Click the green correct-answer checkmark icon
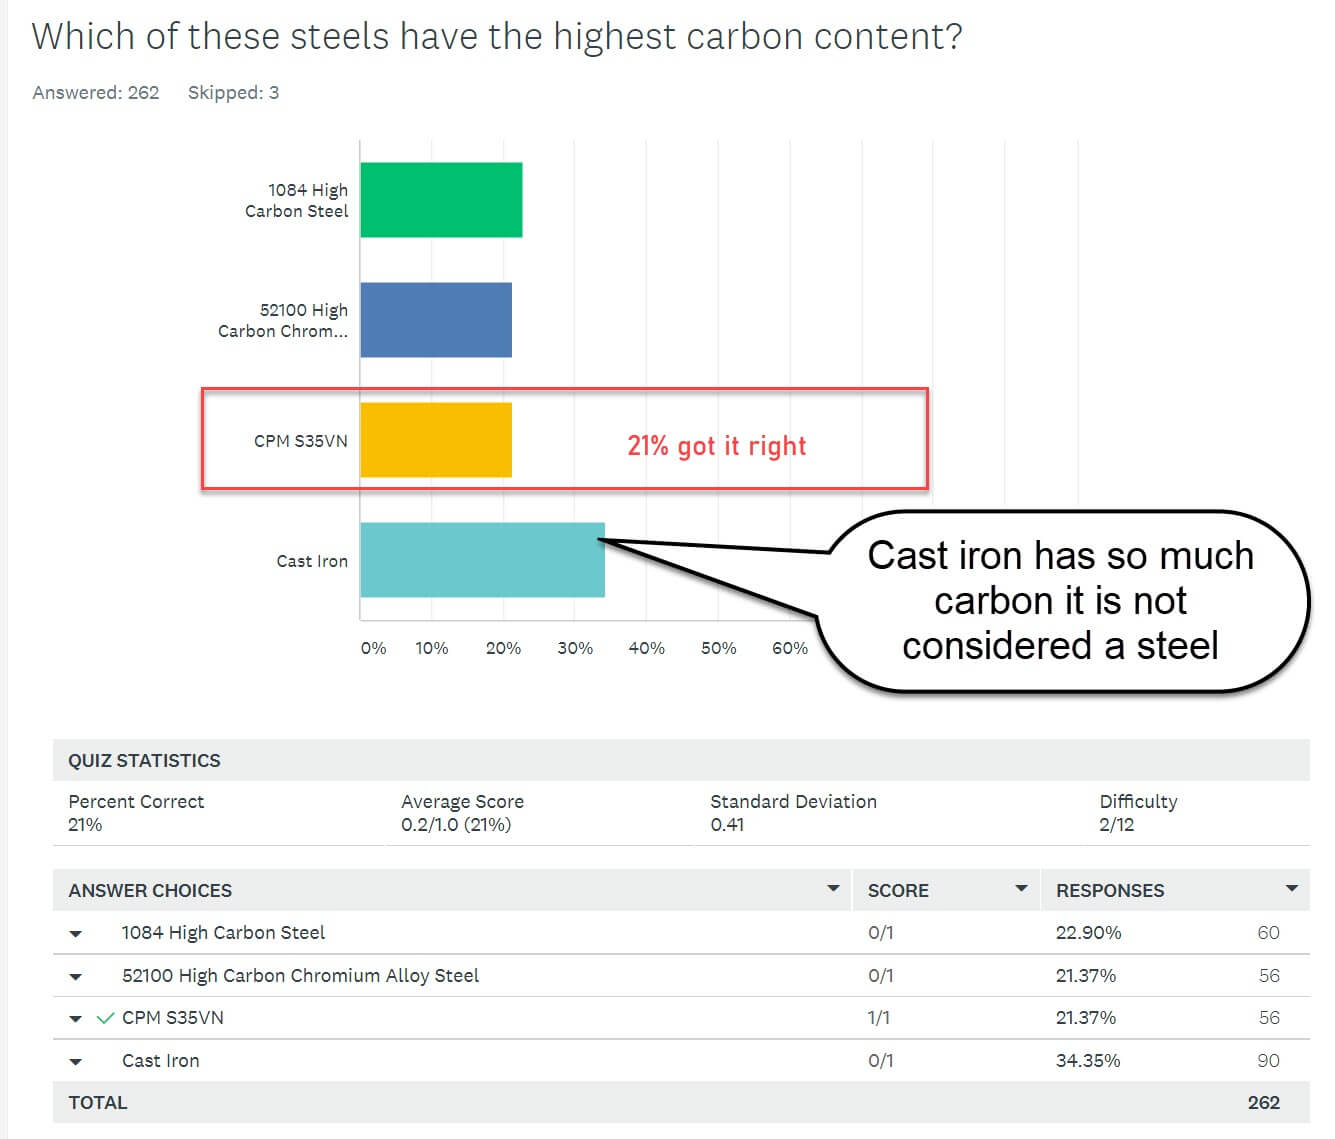 click(x=105, y=1018)
